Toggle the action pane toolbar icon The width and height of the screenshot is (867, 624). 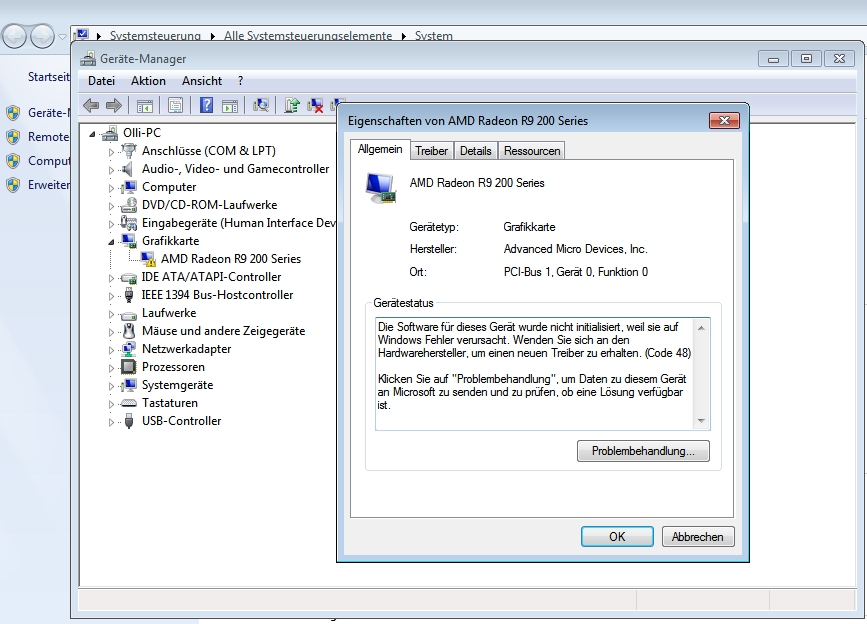pyautogui.click(x=230, y=105)
